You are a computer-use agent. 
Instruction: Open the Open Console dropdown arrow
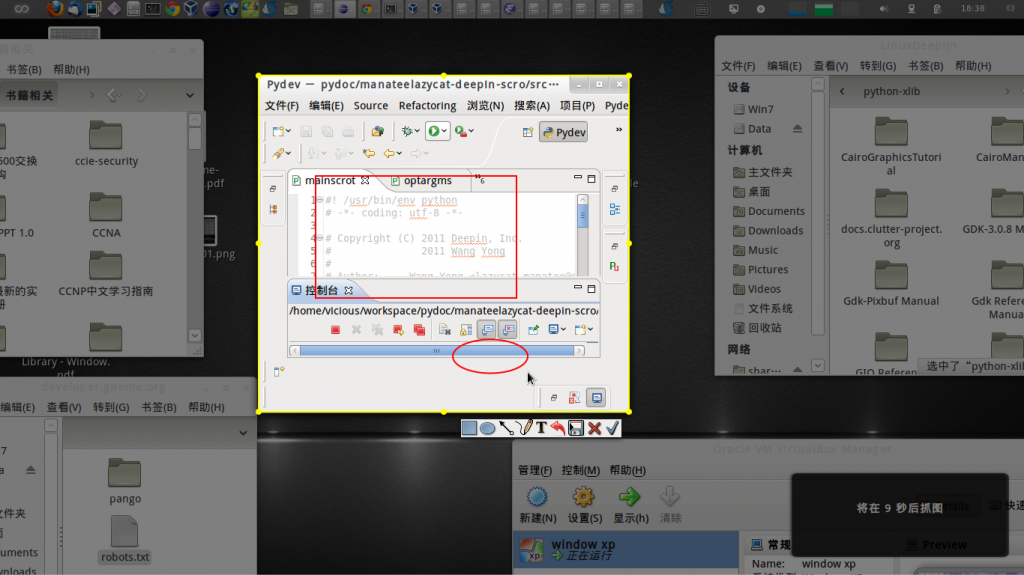click(590, 330)
